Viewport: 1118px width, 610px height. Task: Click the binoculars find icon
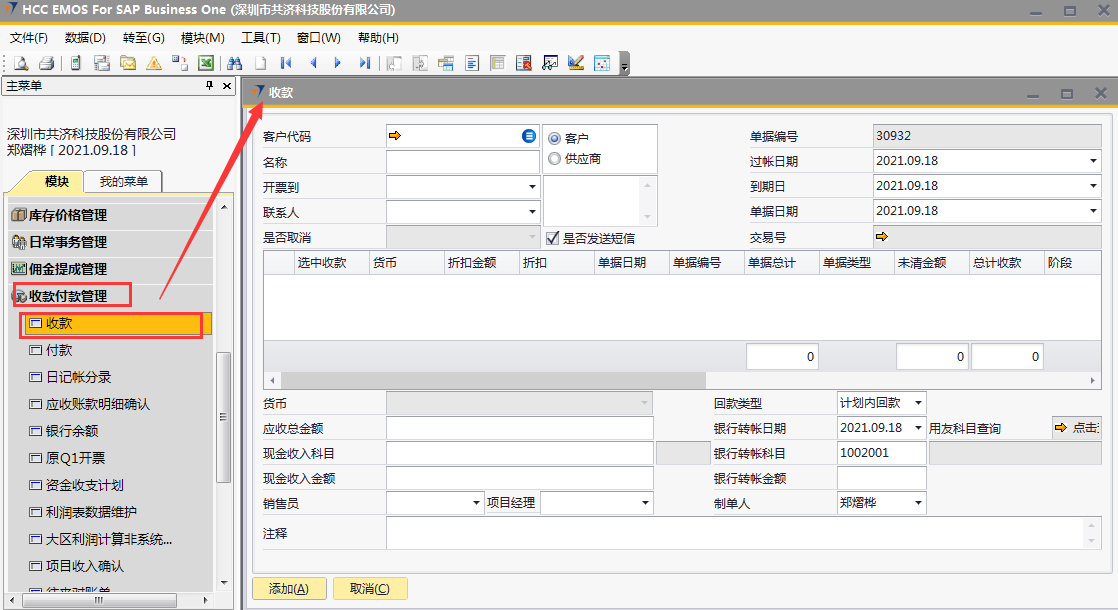(235, 63)
